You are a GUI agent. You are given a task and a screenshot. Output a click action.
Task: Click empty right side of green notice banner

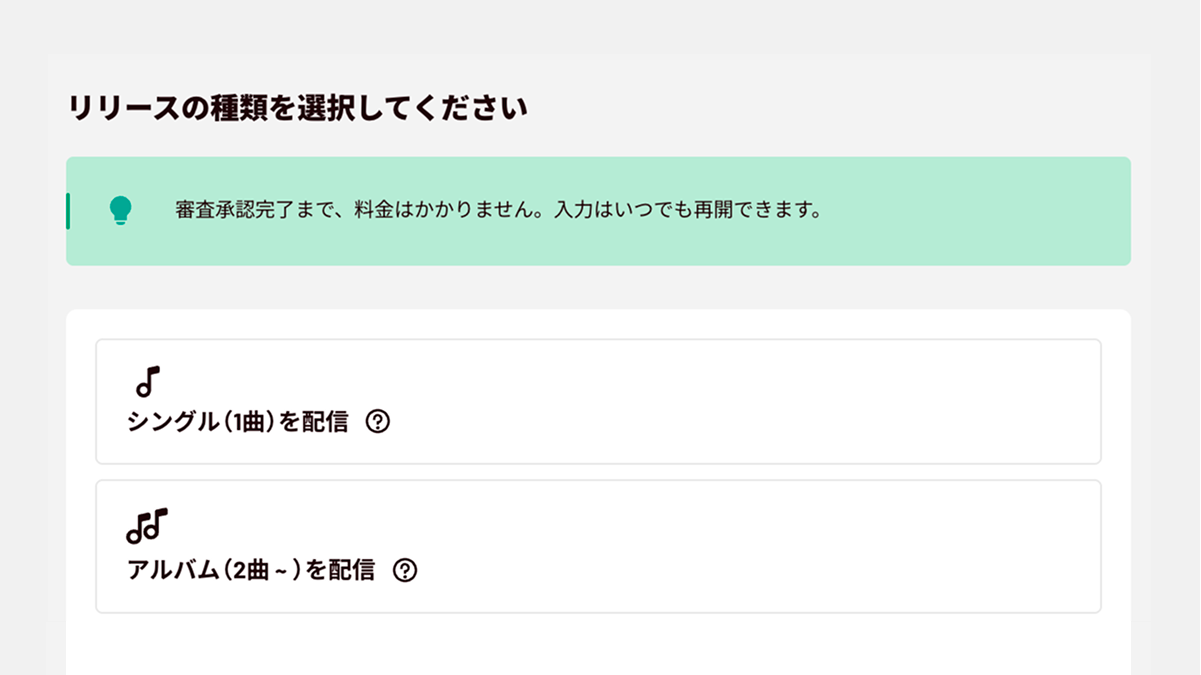click(980, 211)
